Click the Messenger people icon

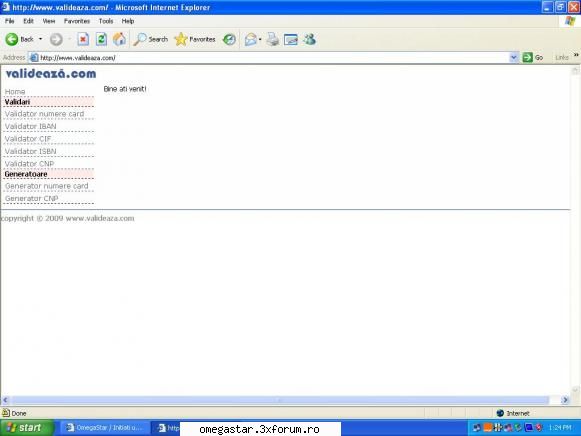coord(309,39)
